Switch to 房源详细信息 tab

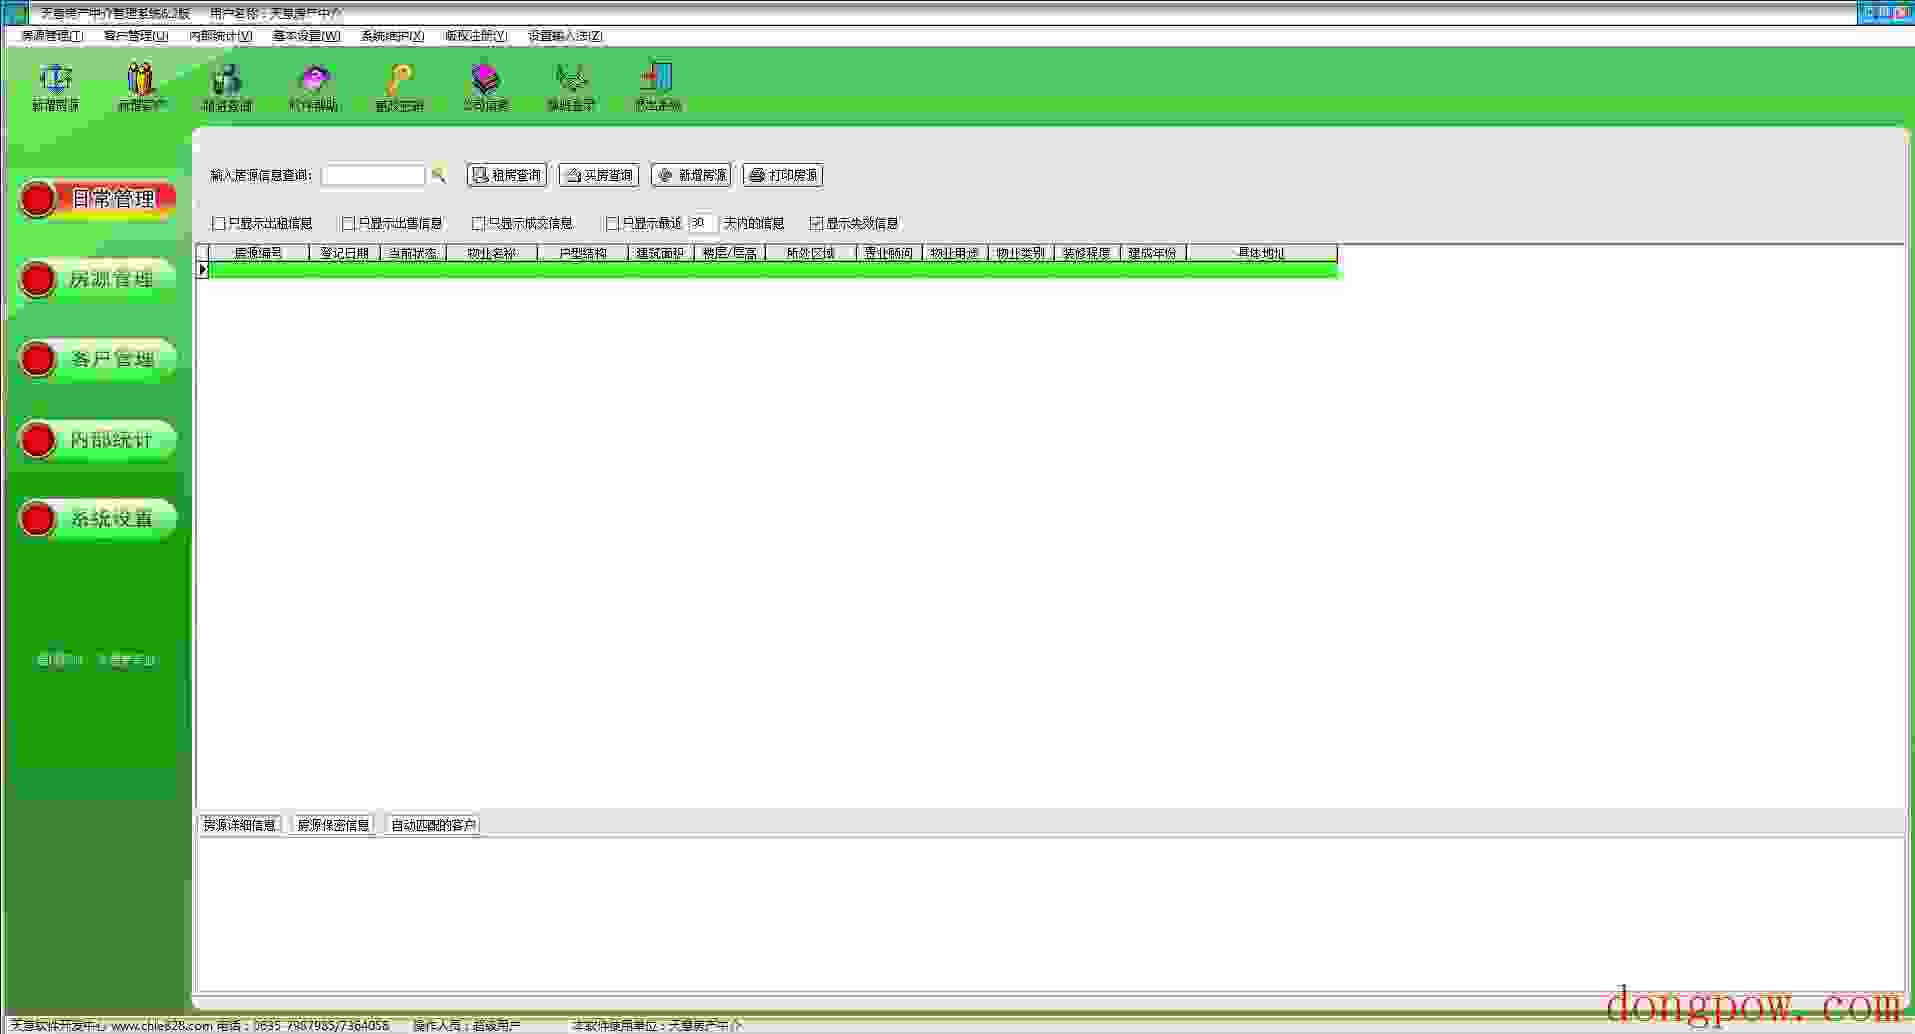[240, 825]
